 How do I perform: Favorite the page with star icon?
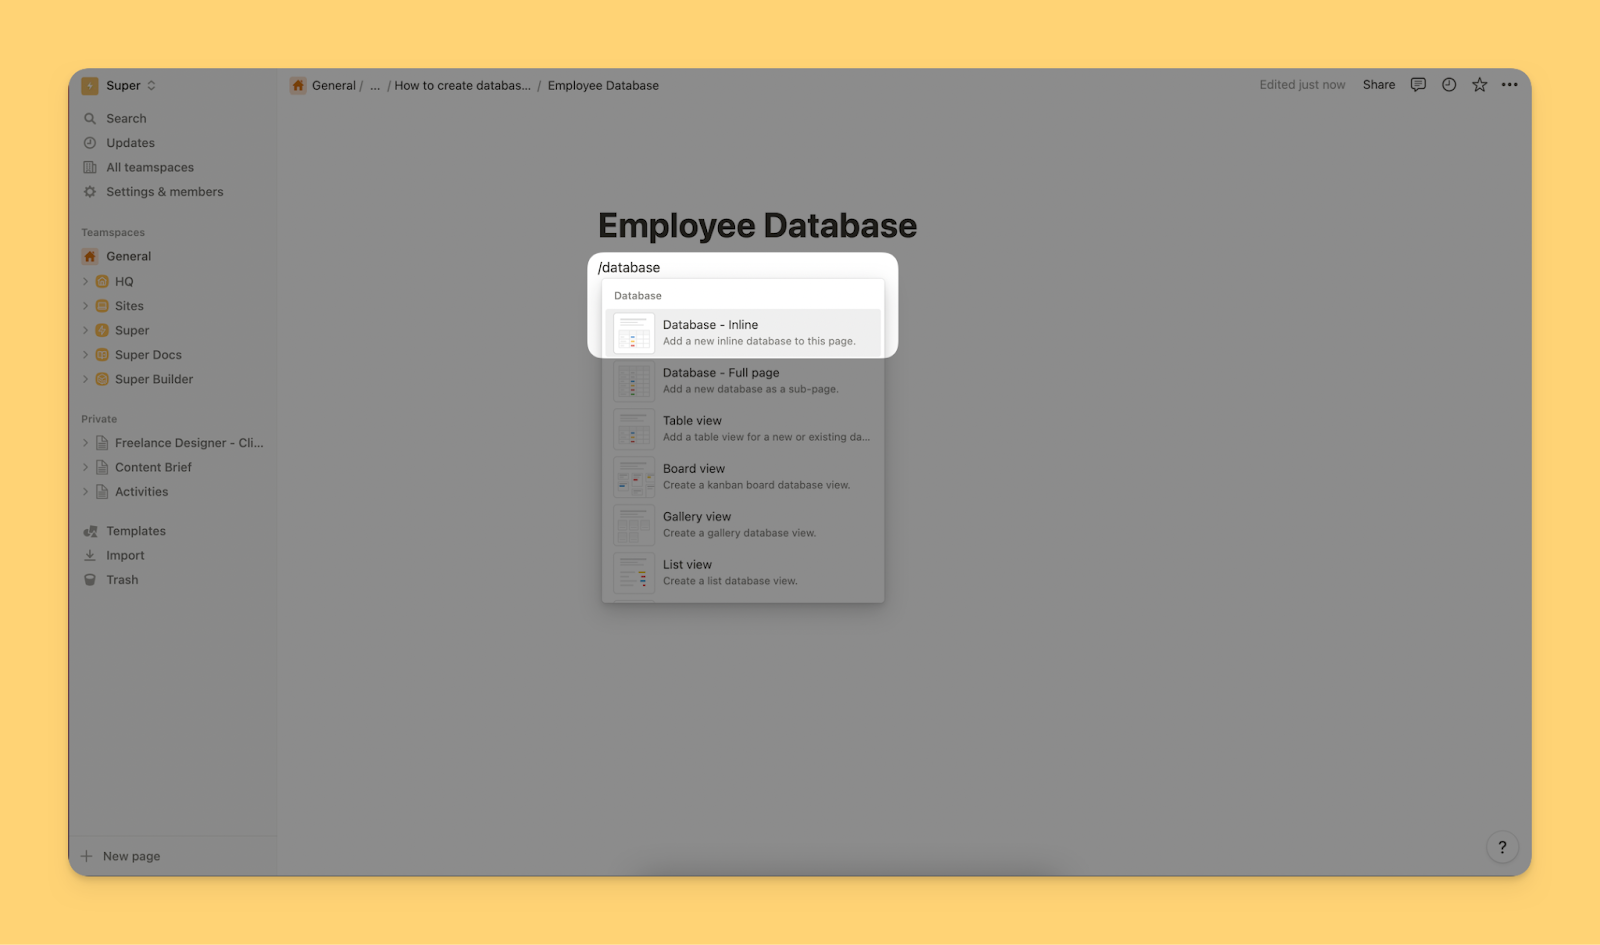1480,85
